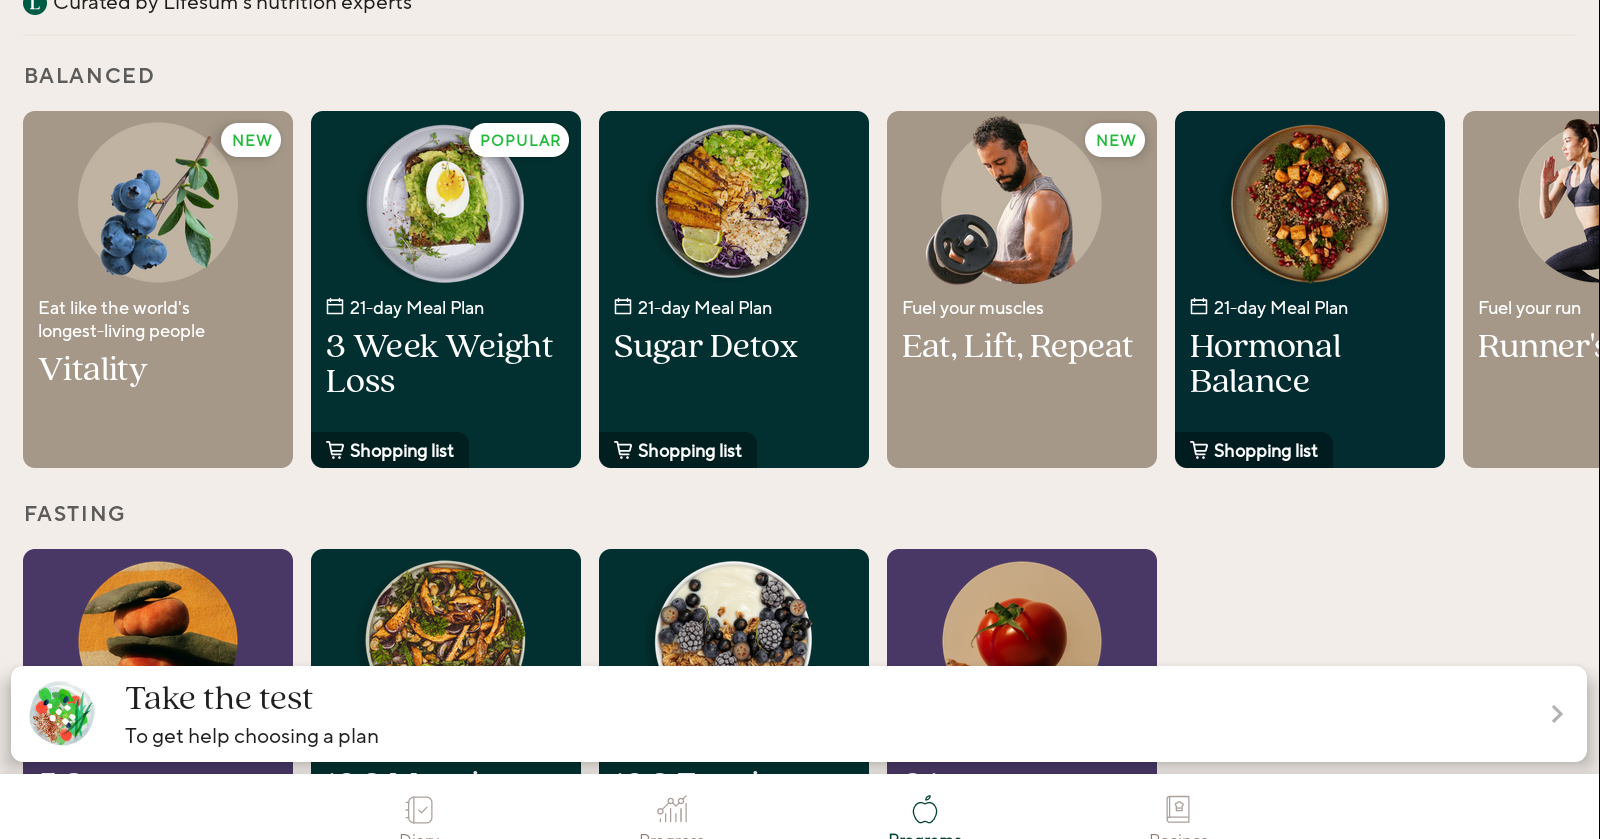Screen dimensions: 1600x839
Task: Click the salad bowl icon beside Take the test
Action: (61, 714)
